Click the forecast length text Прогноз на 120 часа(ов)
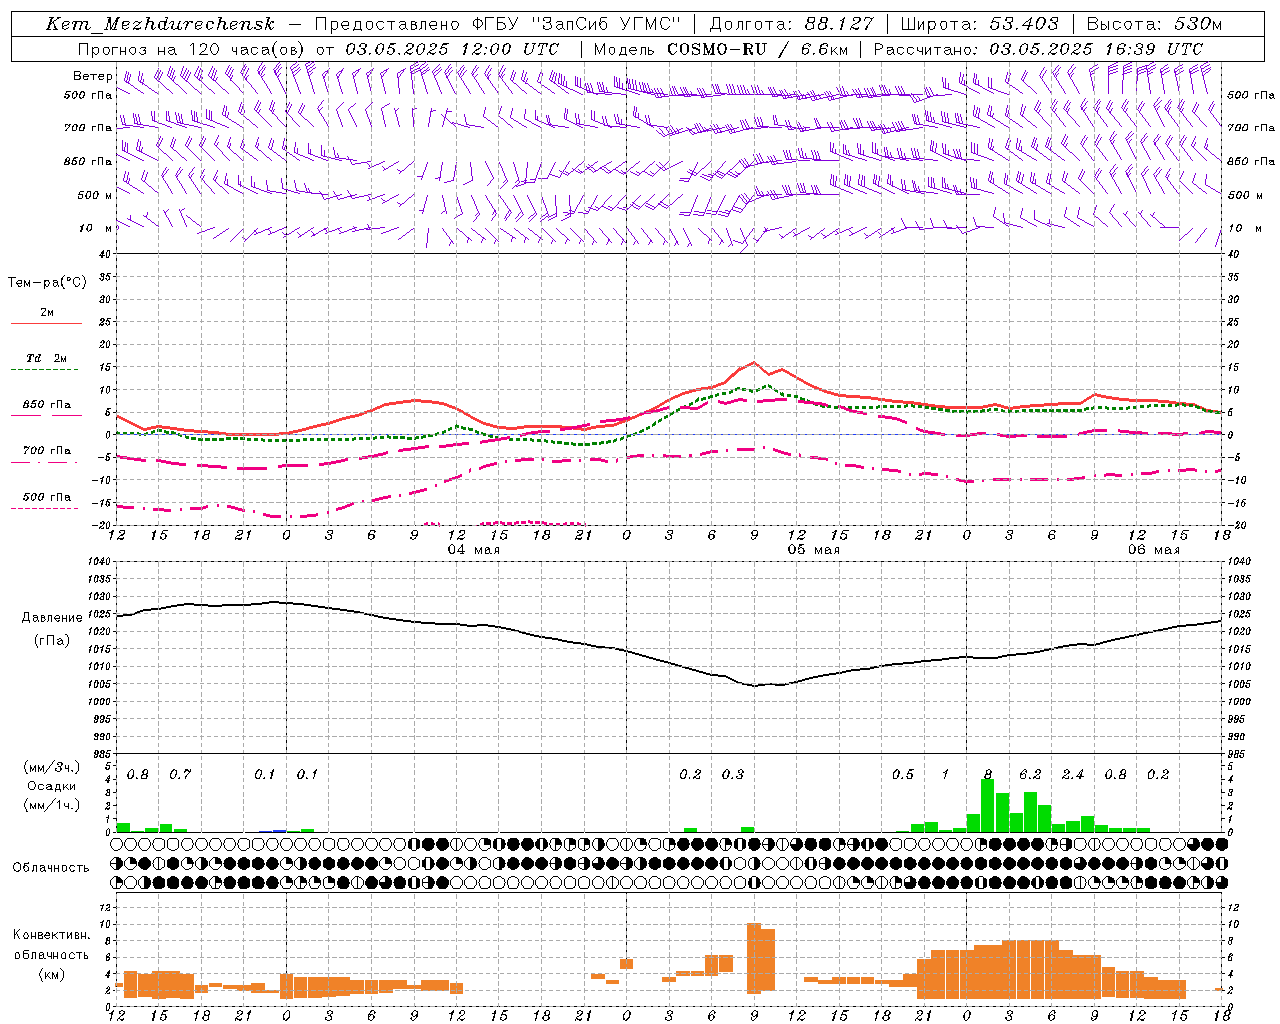1280x1024 pixels. point(192,49)
